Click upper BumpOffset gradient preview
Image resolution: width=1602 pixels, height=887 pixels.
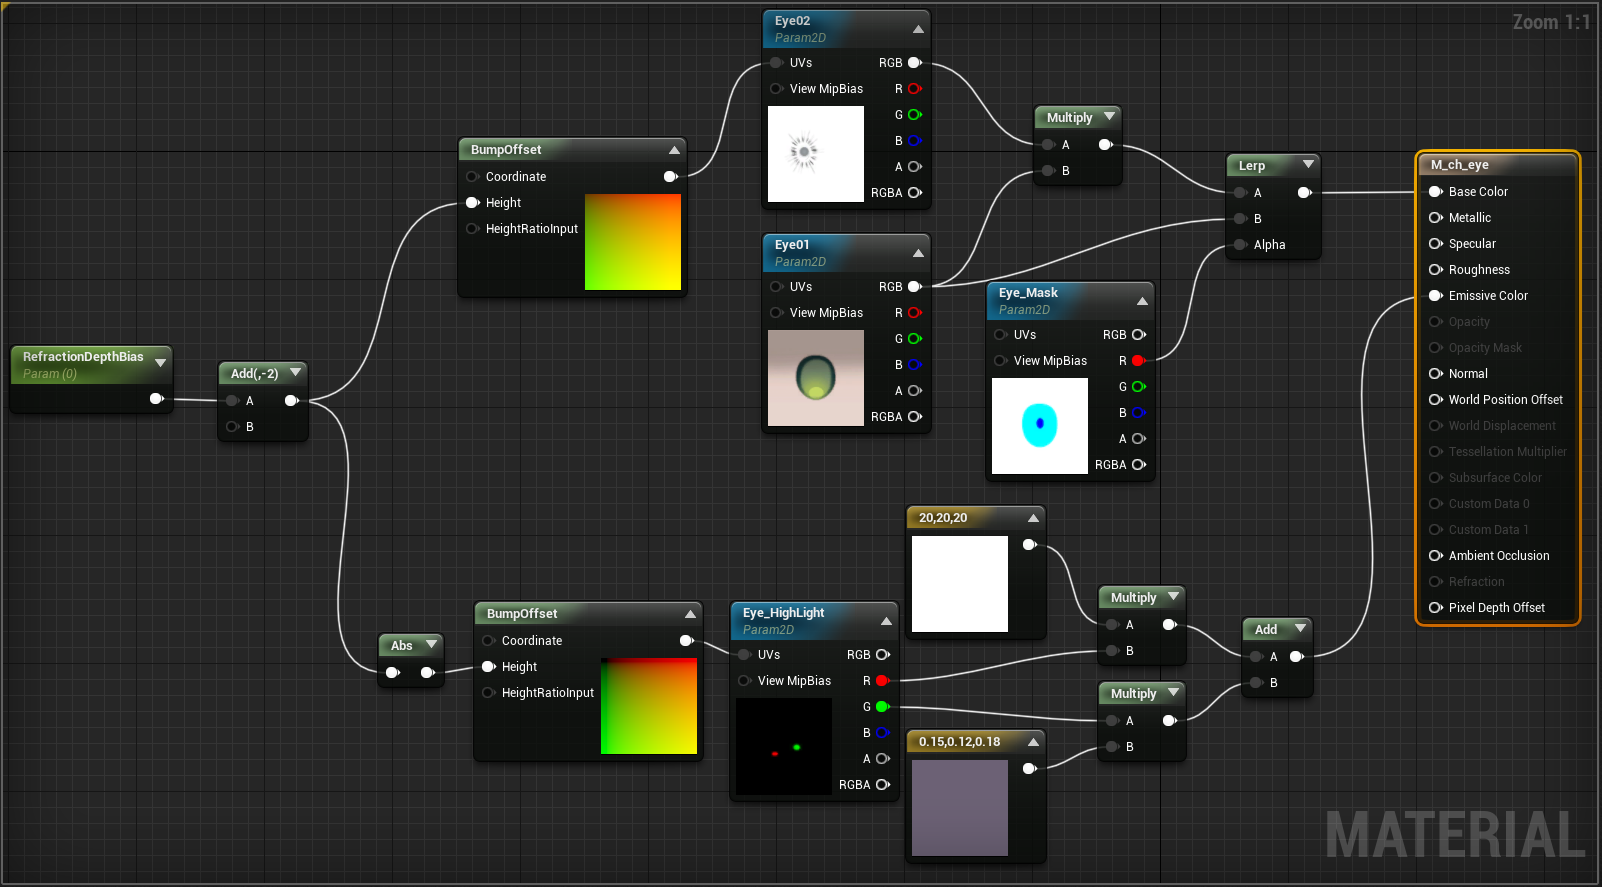click(x=633, y=242)
